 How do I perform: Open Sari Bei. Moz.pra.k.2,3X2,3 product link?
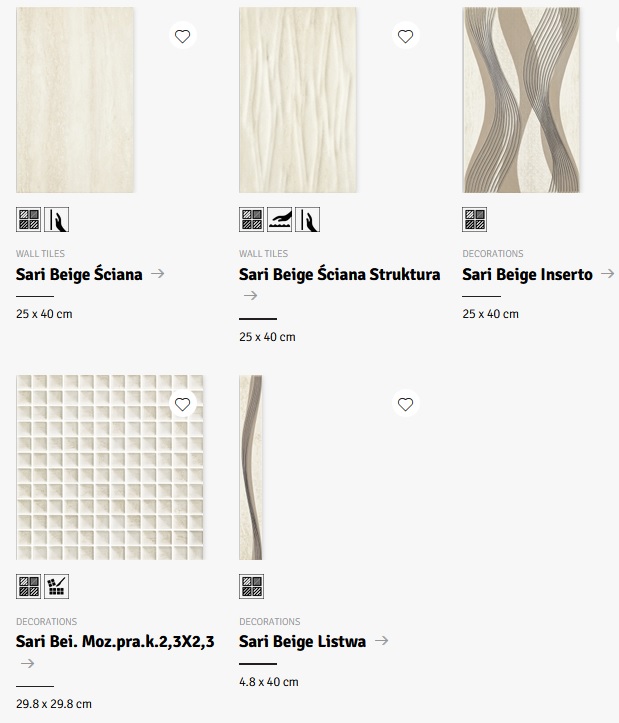(115, 642)
